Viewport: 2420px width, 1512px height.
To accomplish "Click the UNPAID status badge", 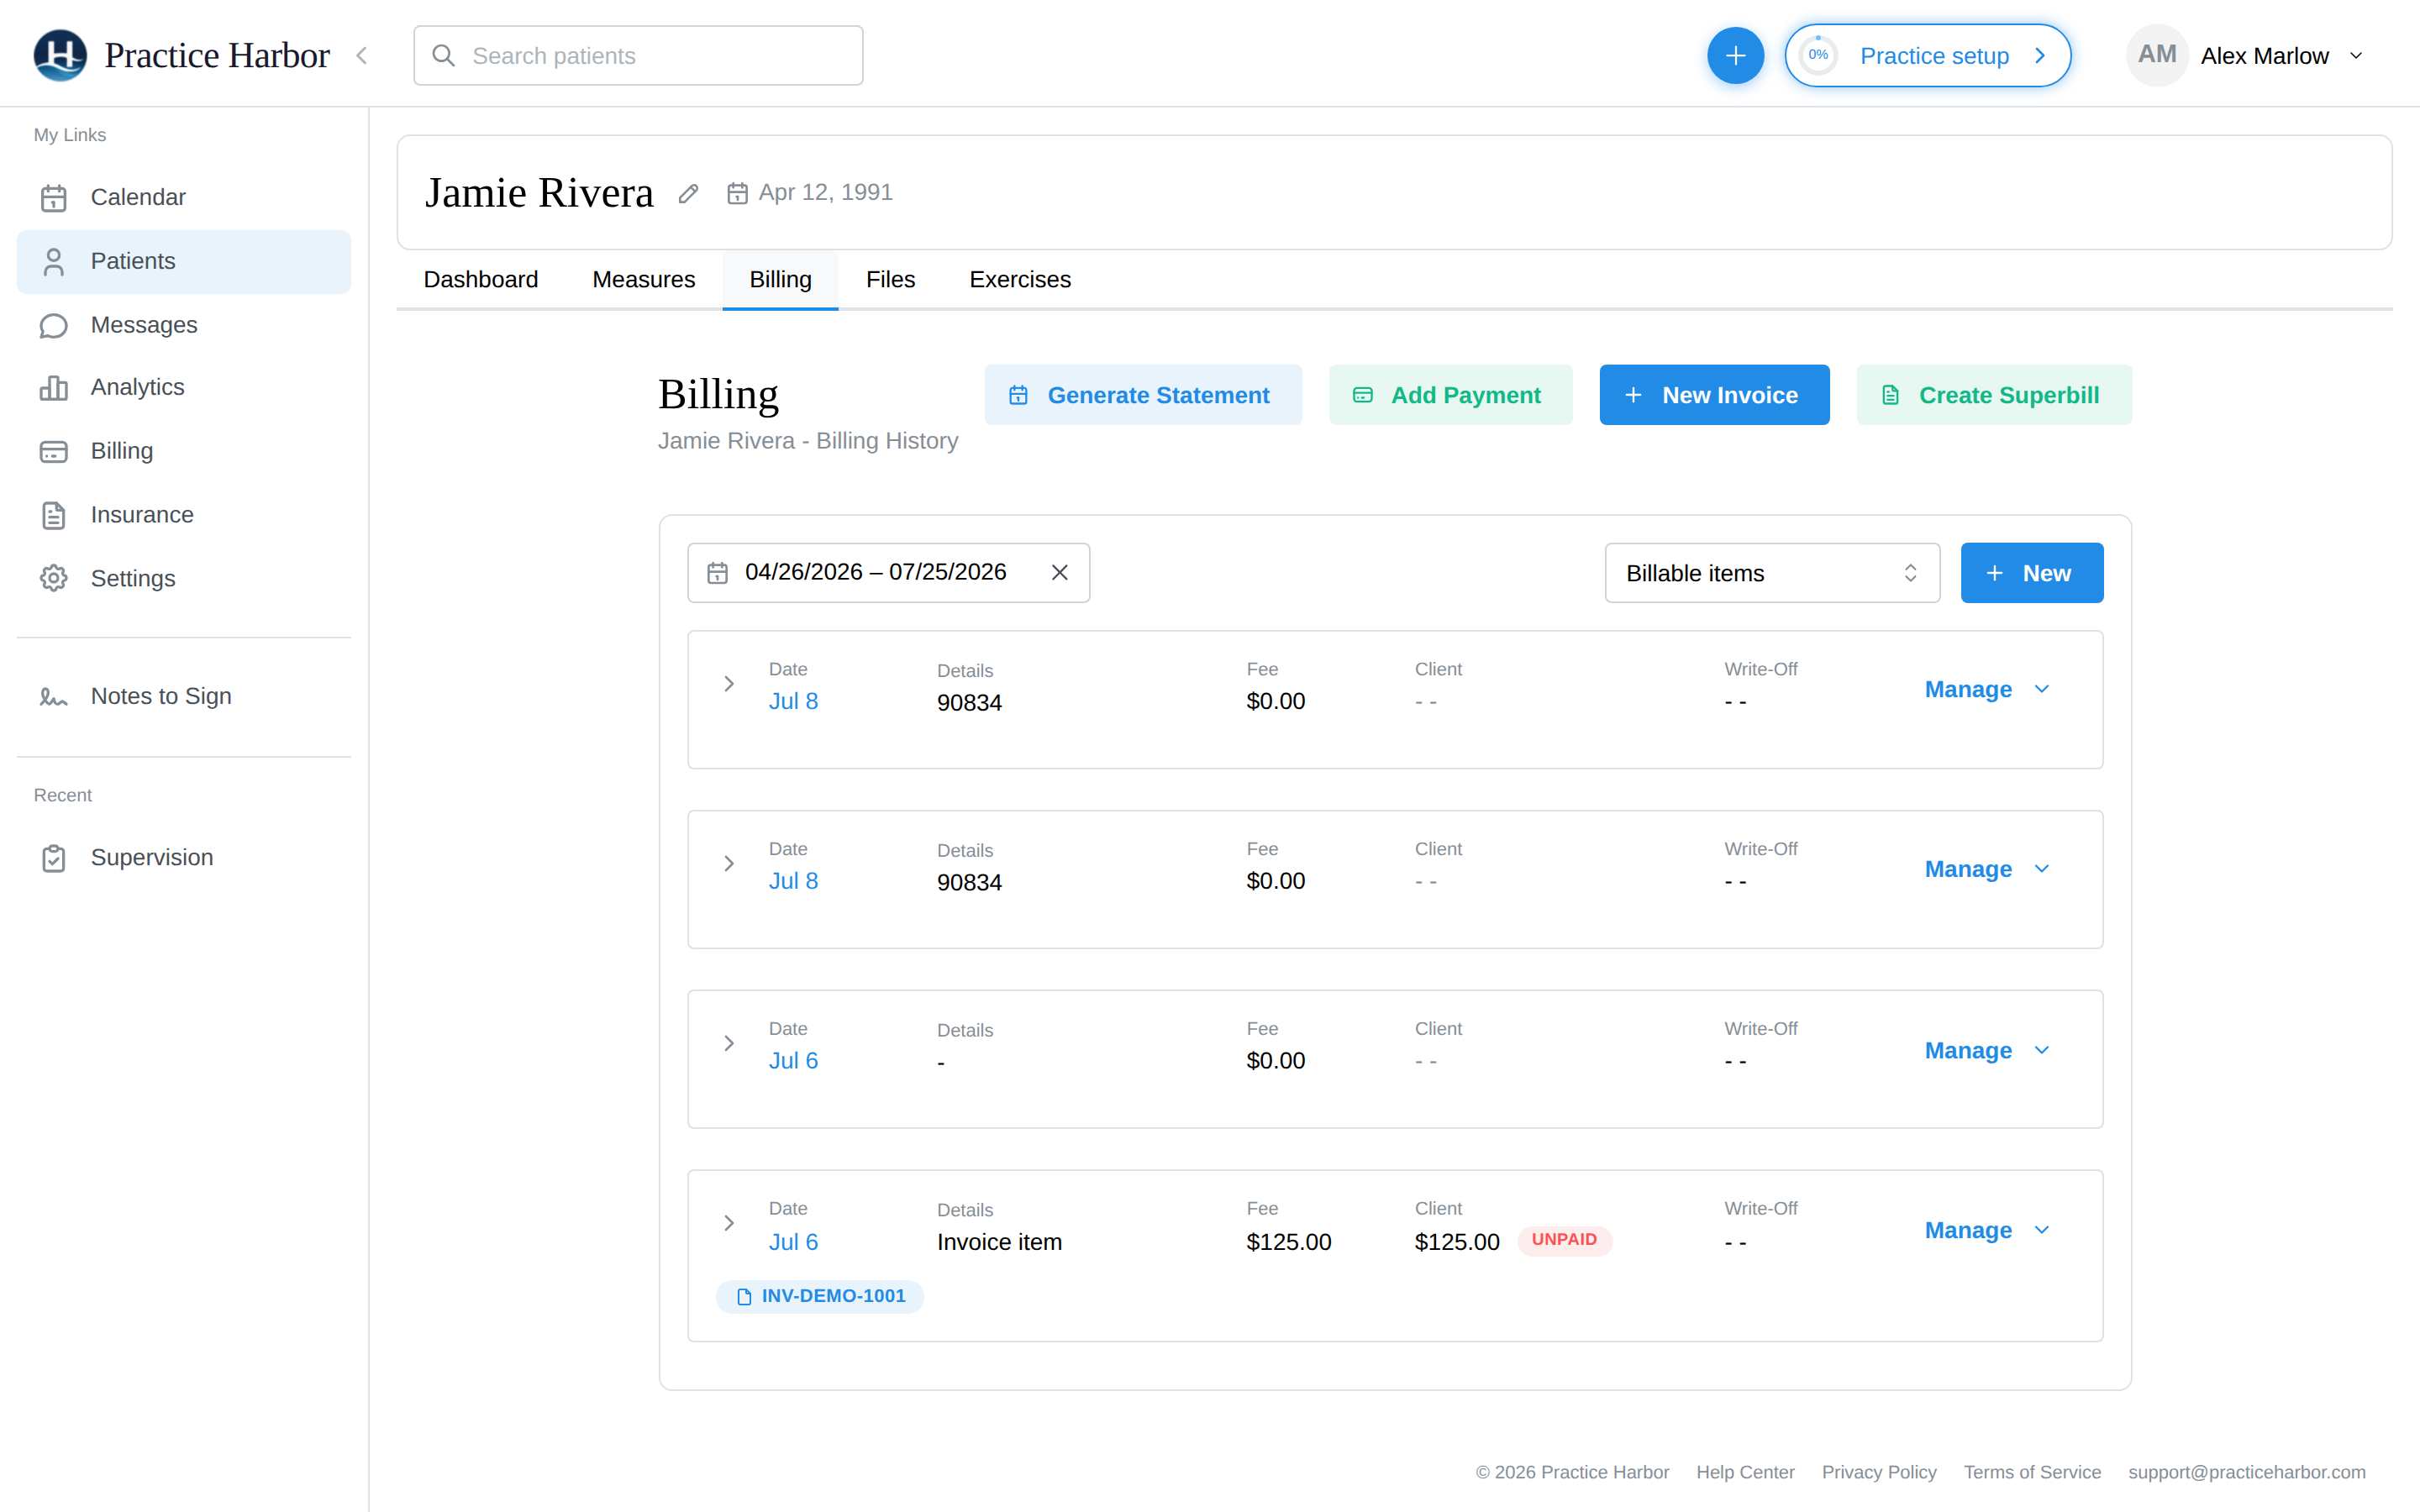I will (1564, 1240).
